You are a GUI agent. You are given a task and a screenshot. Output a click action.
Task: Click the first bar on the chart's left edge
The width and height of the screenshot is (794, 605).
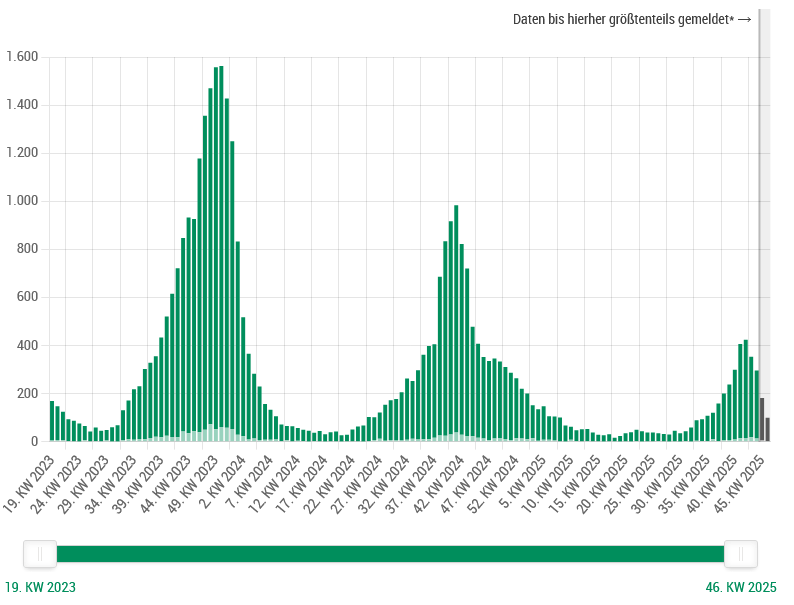click(x=52, y=420)
